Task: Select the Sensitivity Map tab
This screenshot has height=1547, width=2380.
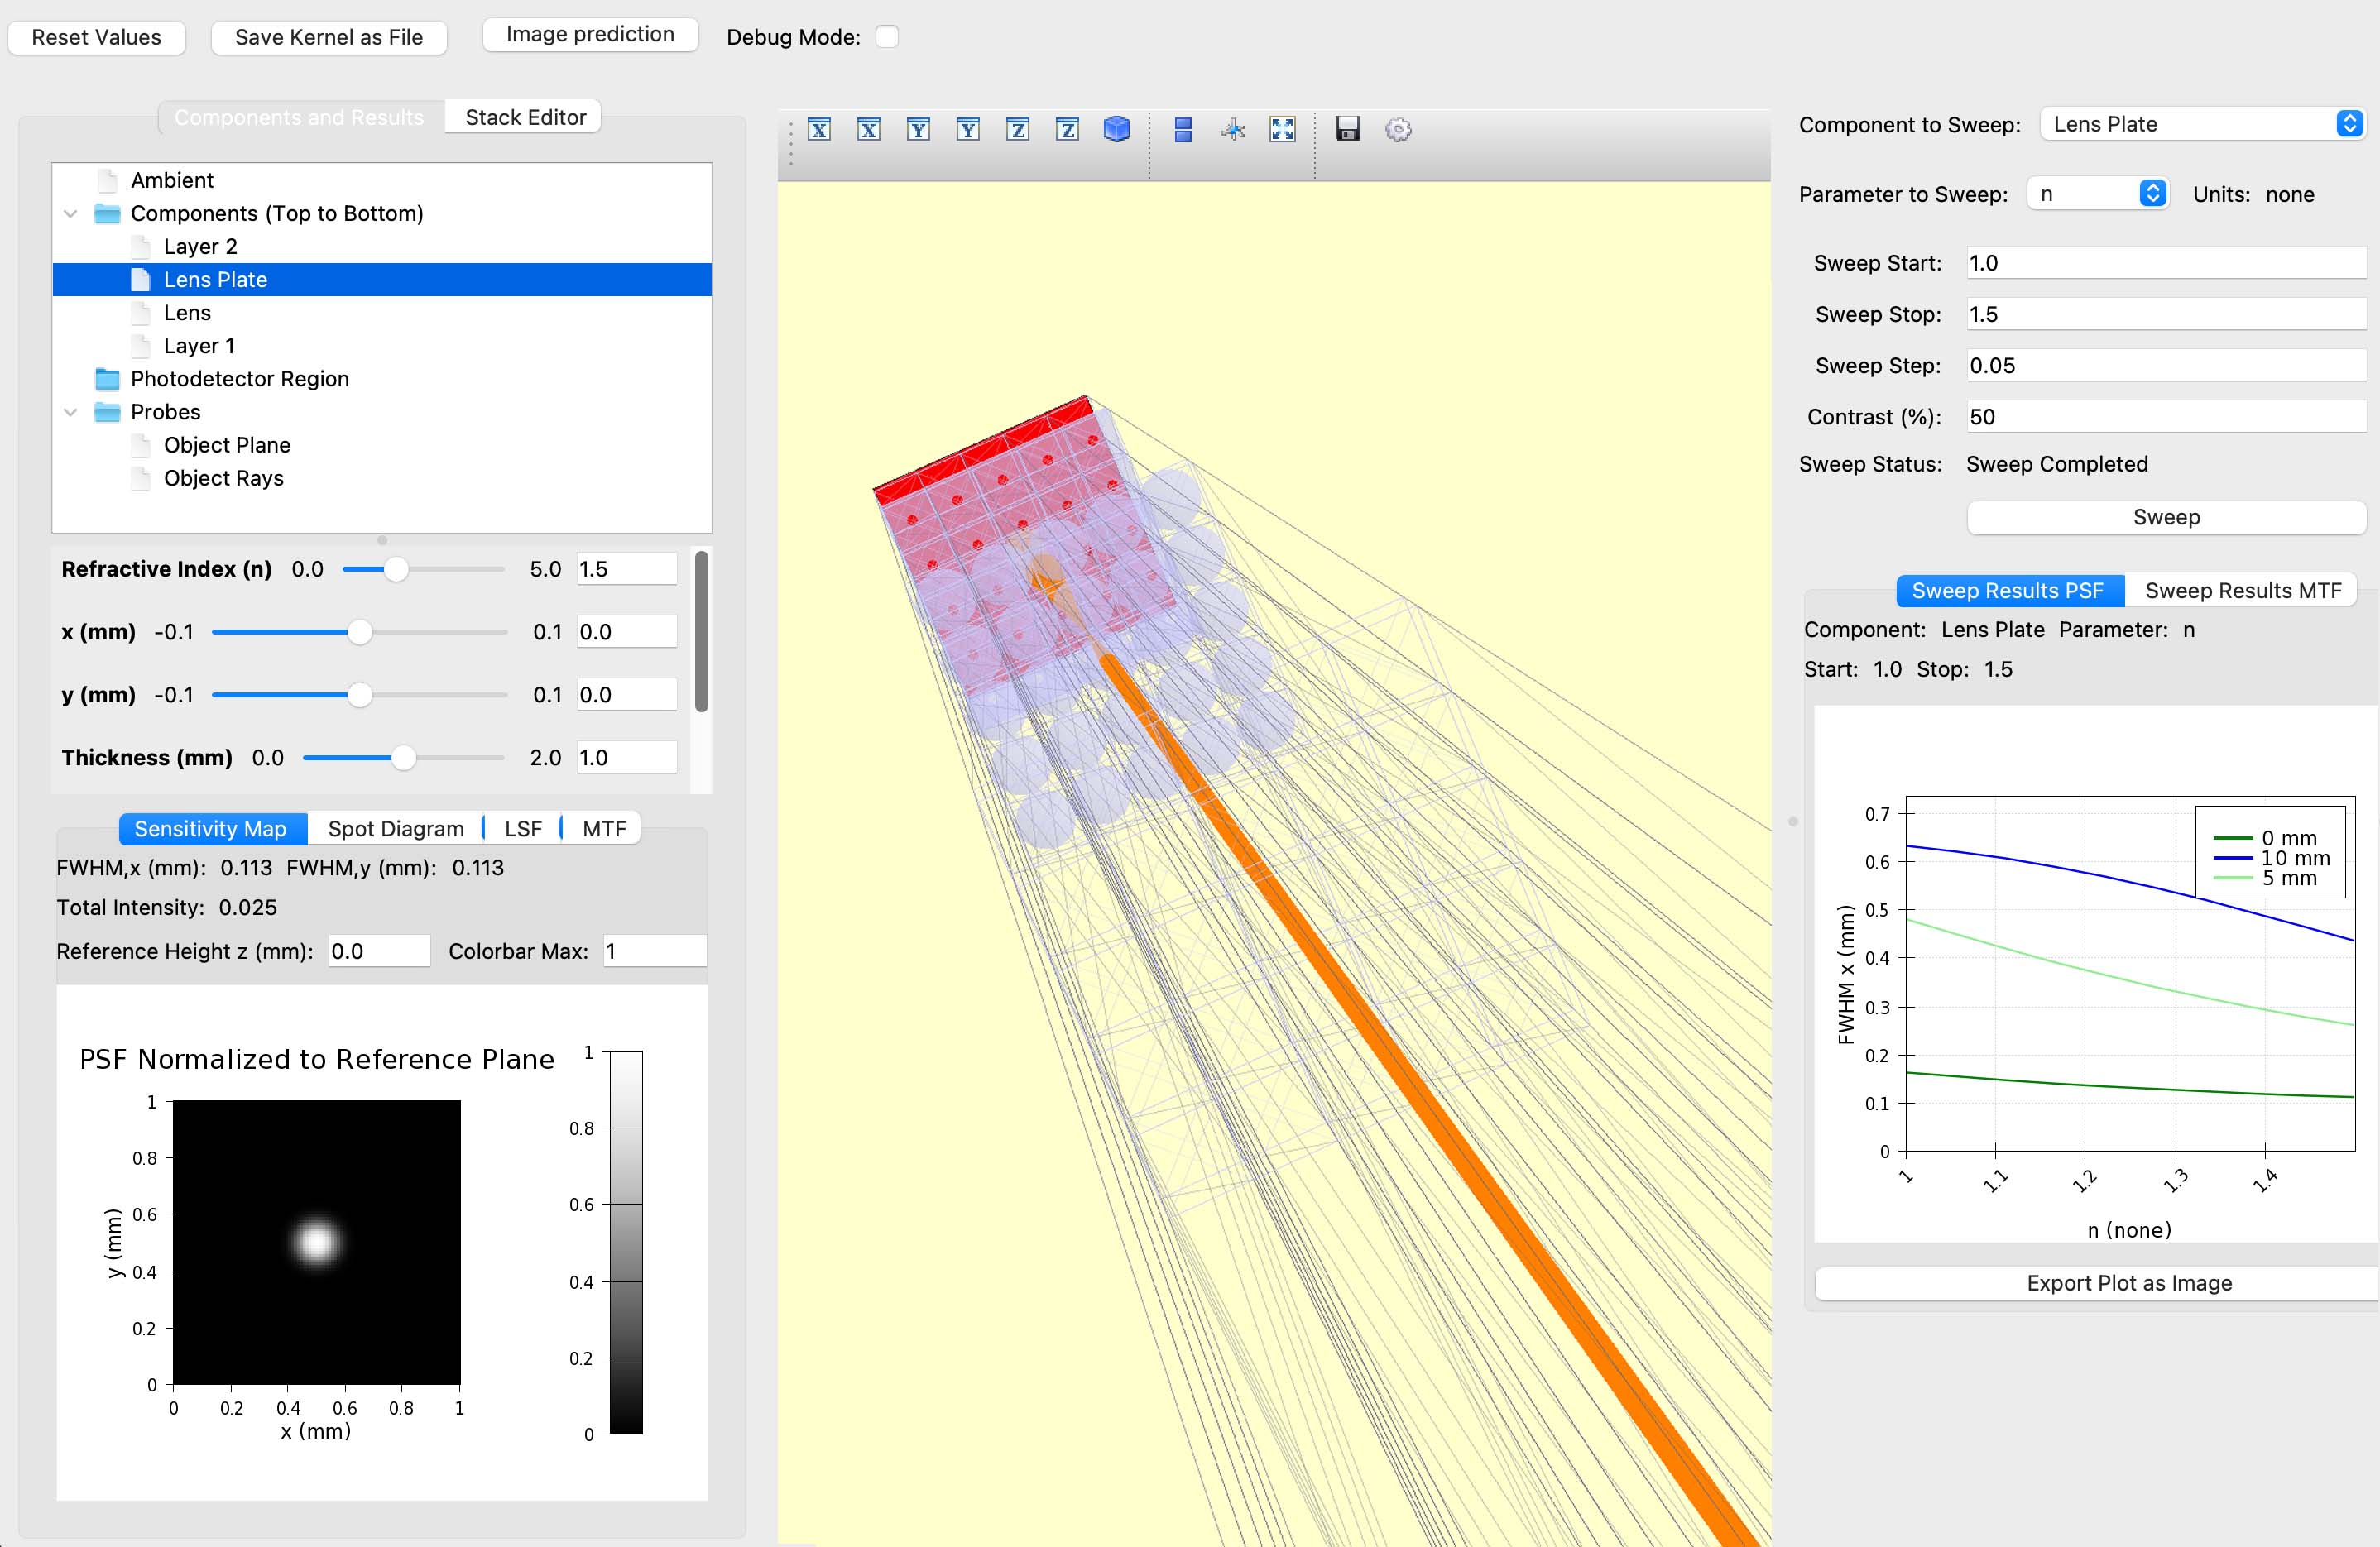Action: pos(211,828)
